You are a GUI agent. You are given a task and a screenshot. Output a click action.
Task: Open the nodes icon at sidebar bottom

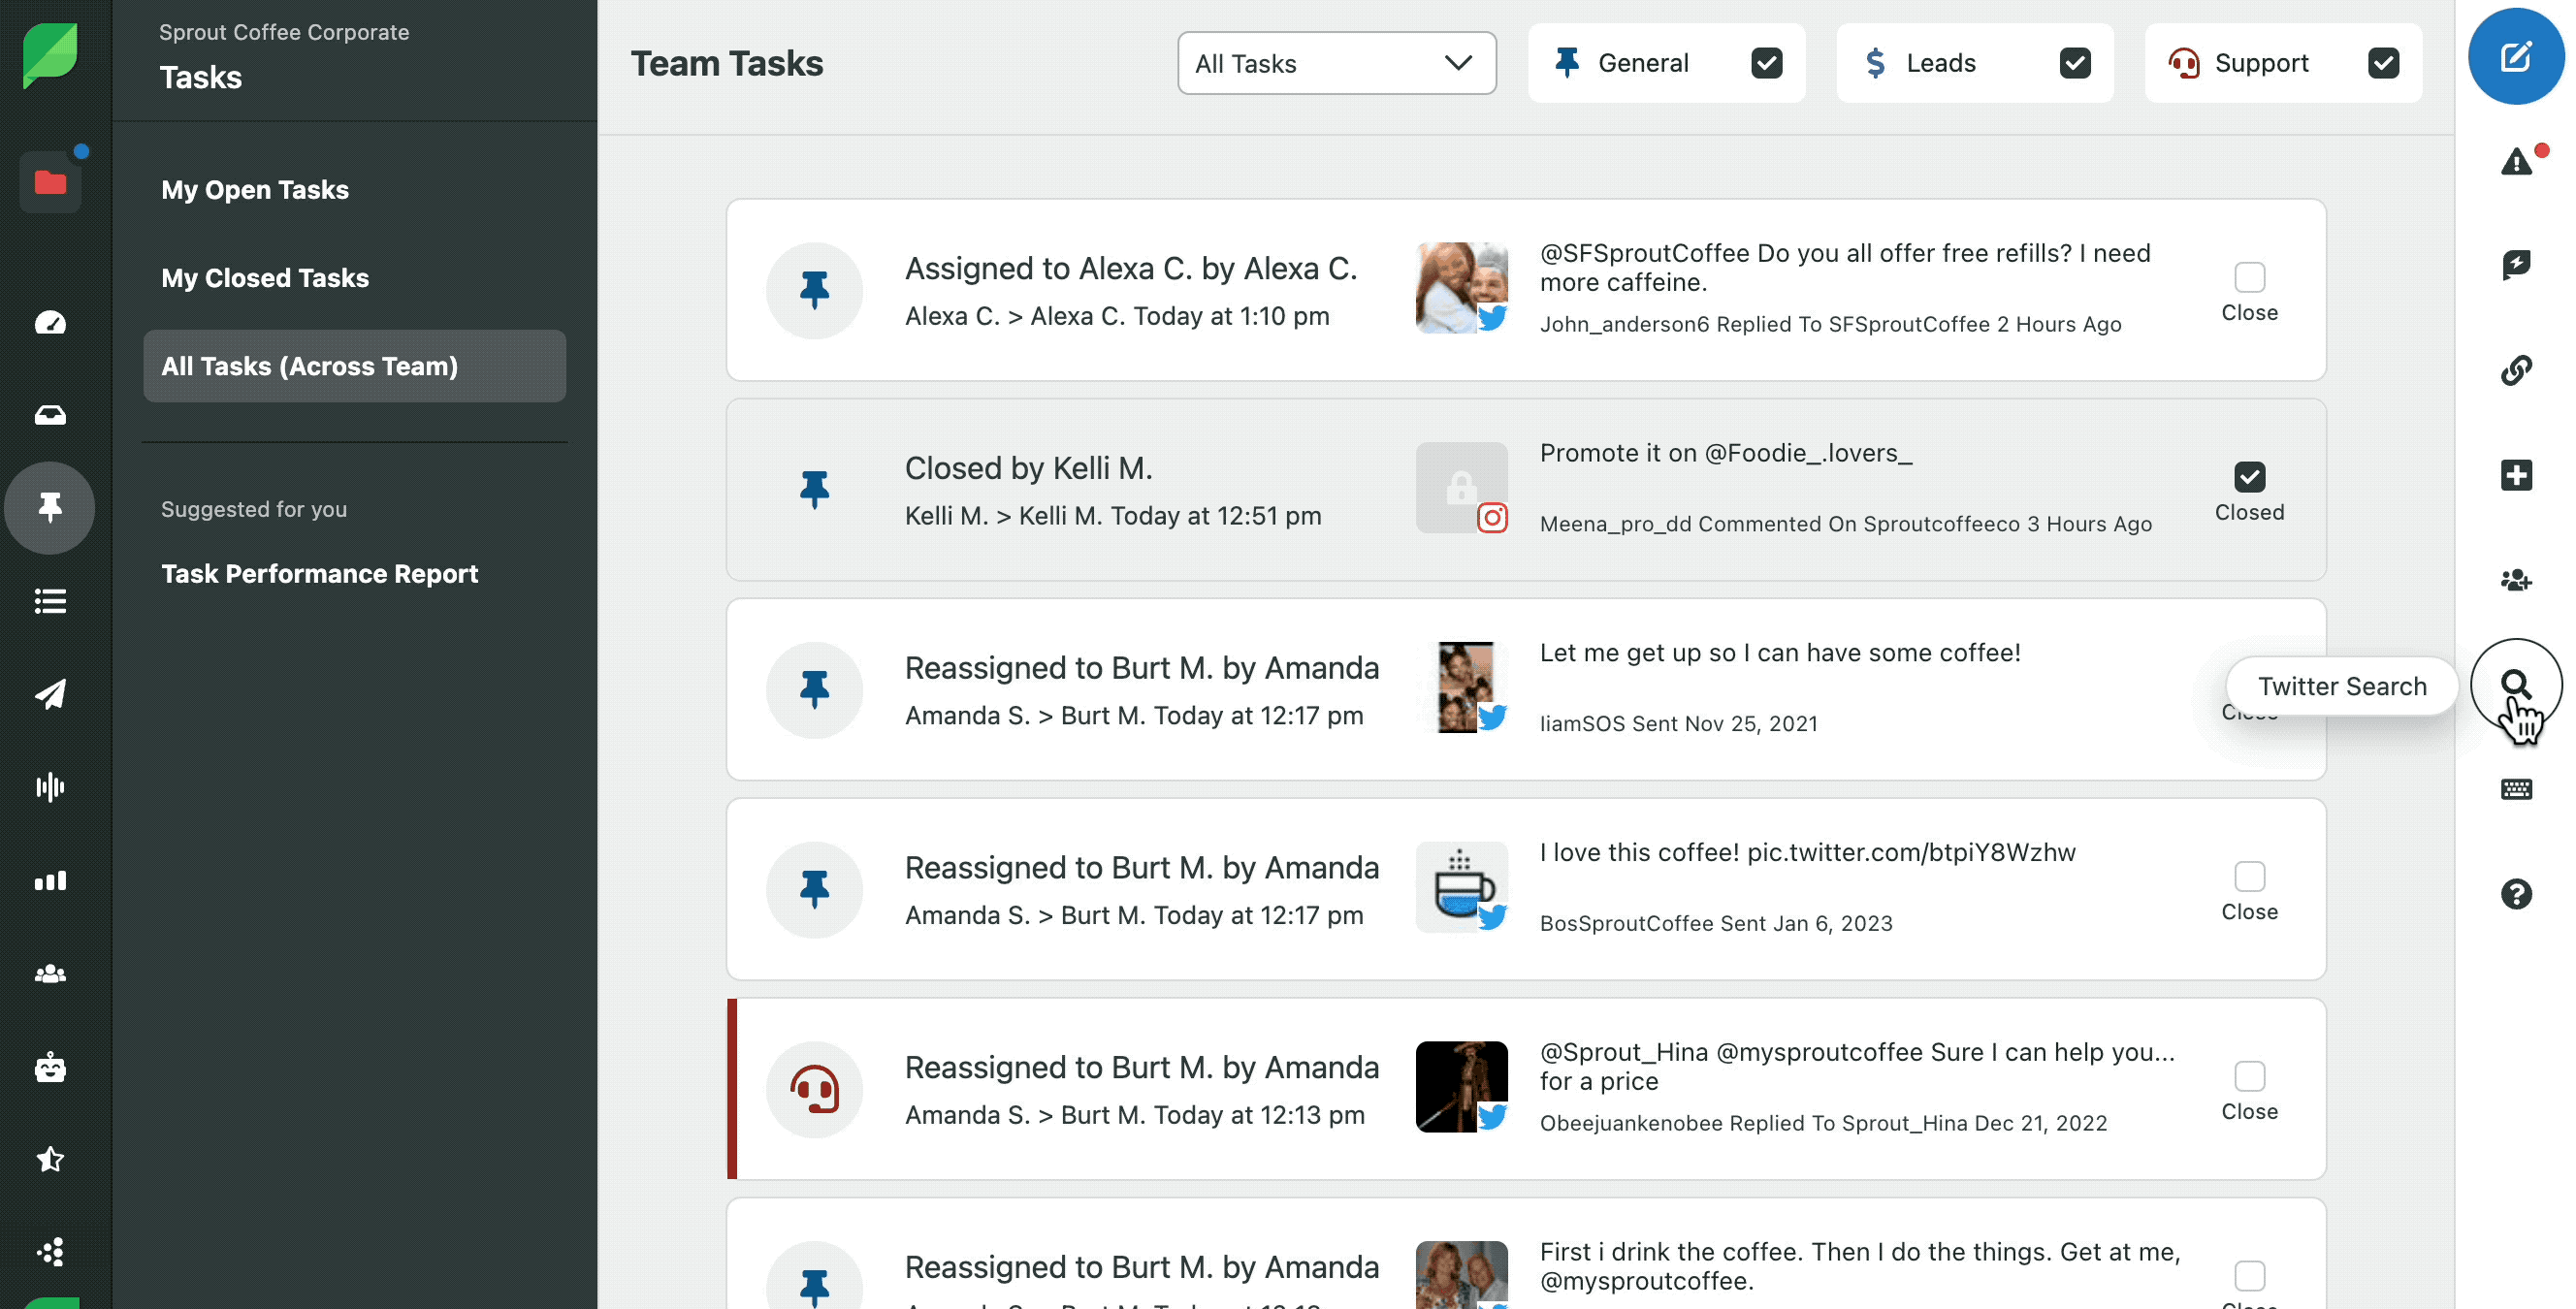(x=50, y=1252)
